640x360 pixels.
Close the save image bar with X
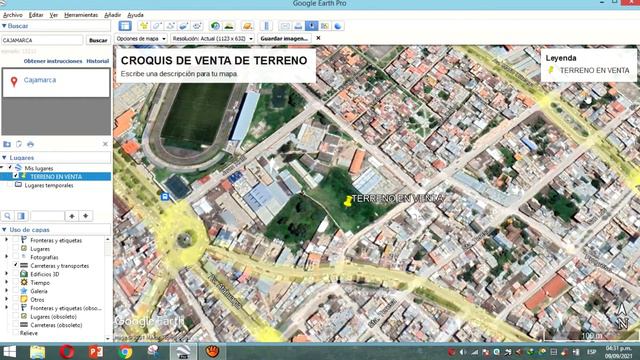coord(318,38)
